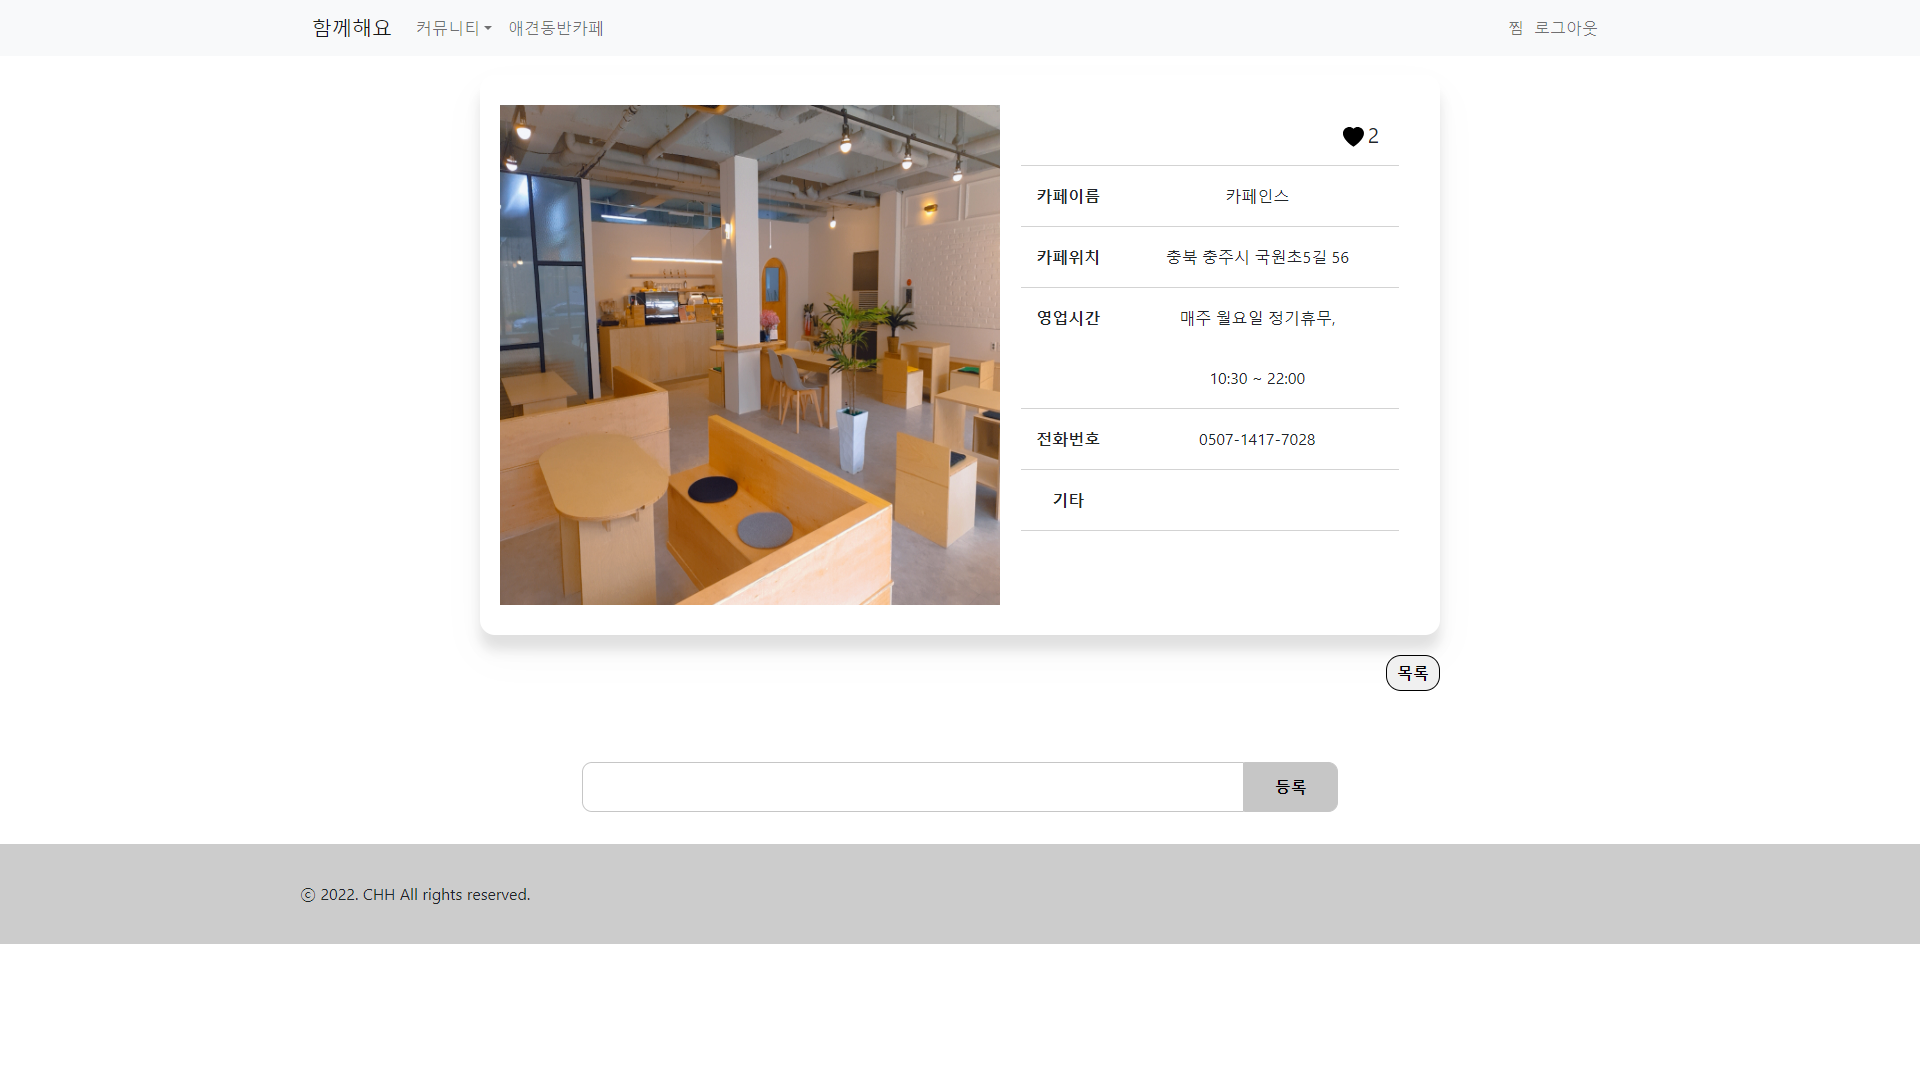Click 로그아웃 to sign out

1565,28
